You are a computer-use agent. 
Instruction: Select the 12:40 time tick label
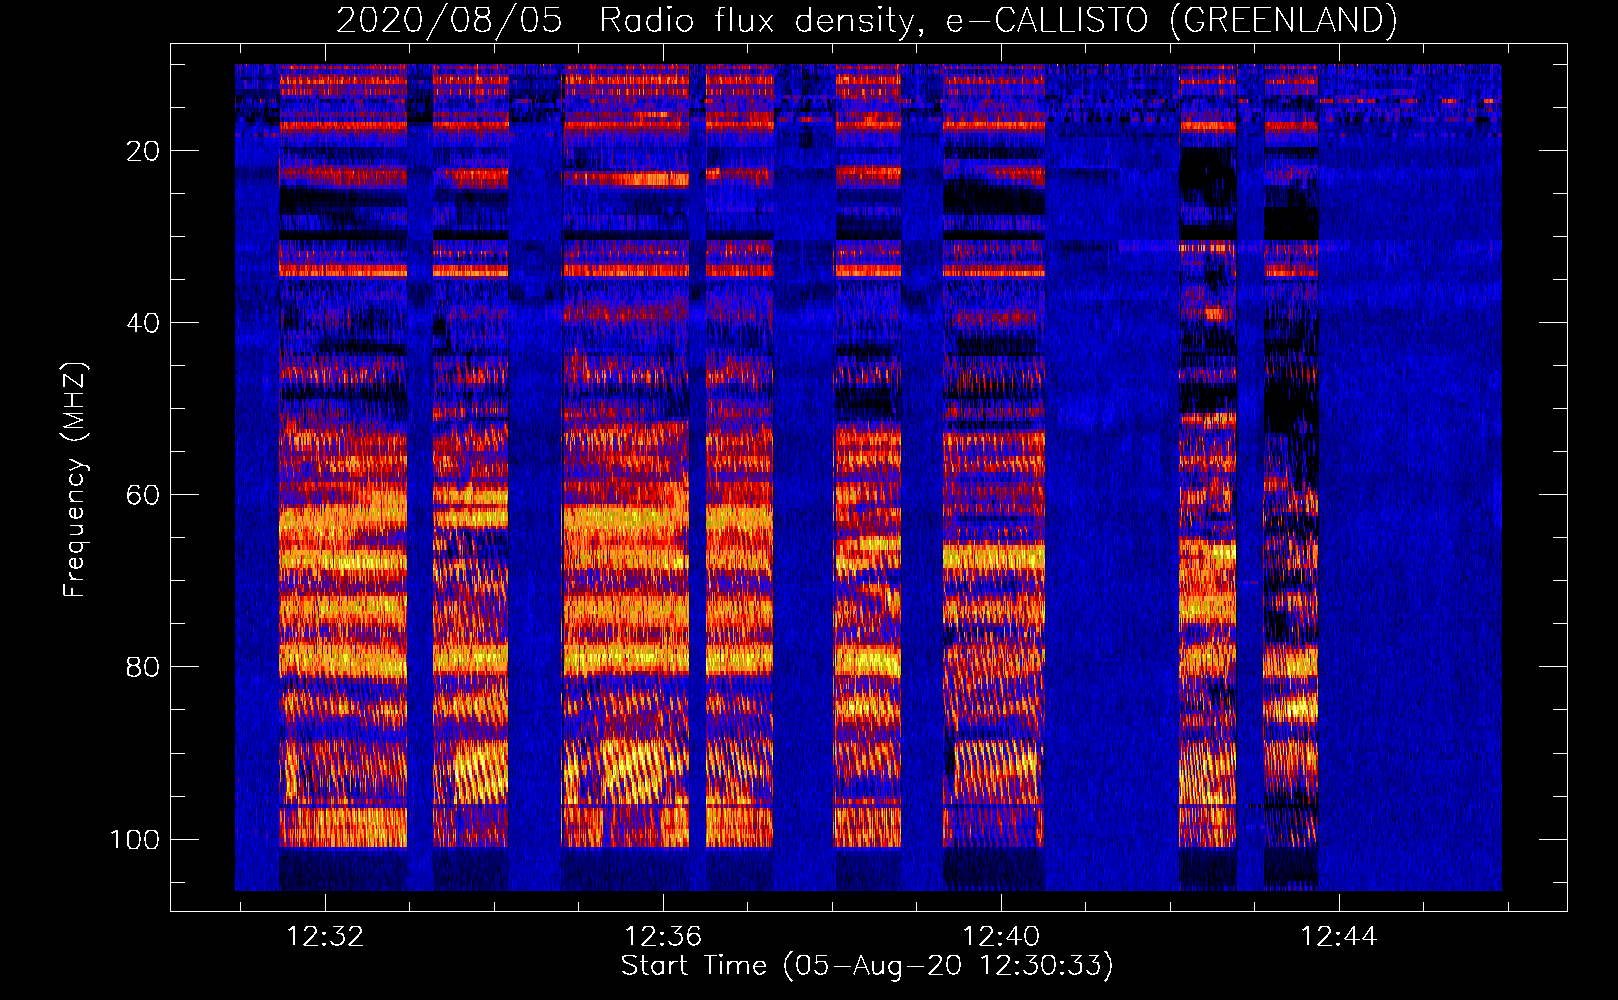[1001, 937]
